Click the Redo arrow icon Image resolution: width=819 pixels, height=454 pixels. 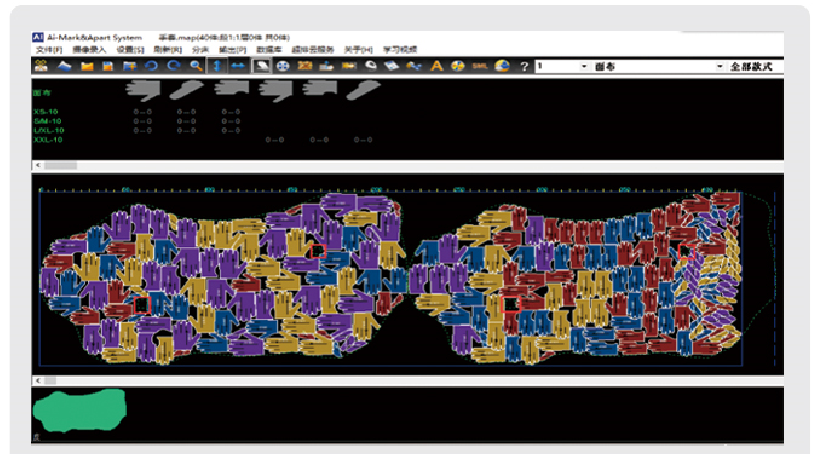[x=174, y=66]
